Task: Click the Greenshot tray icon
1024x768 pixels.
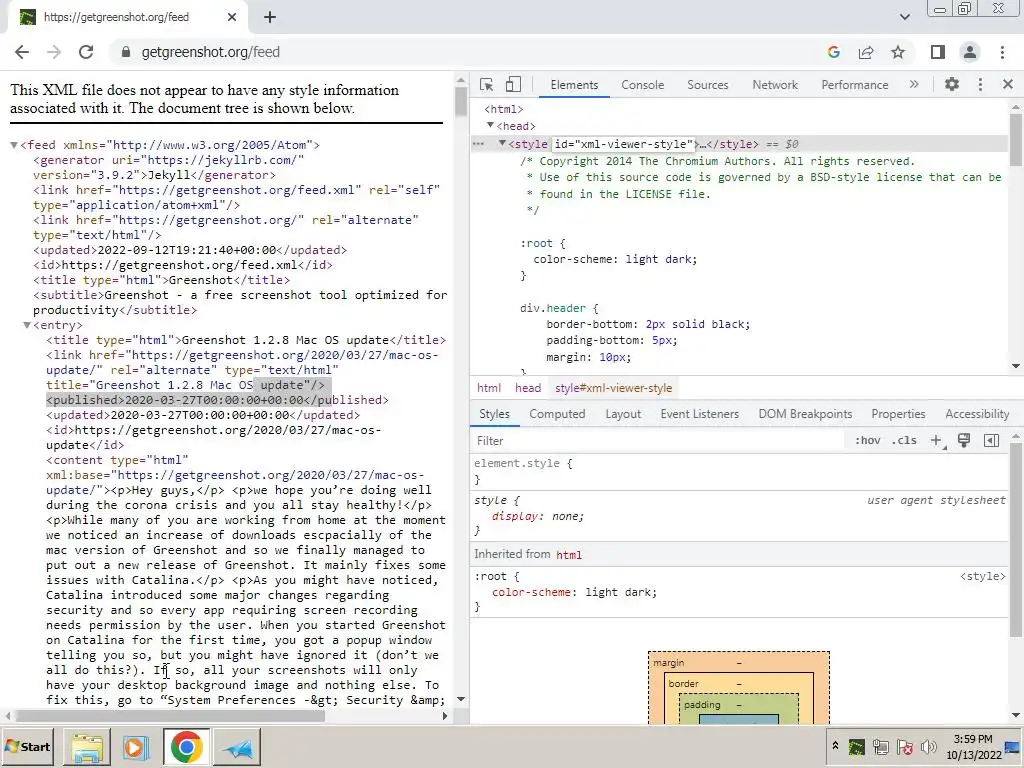Action: (856, 746)
